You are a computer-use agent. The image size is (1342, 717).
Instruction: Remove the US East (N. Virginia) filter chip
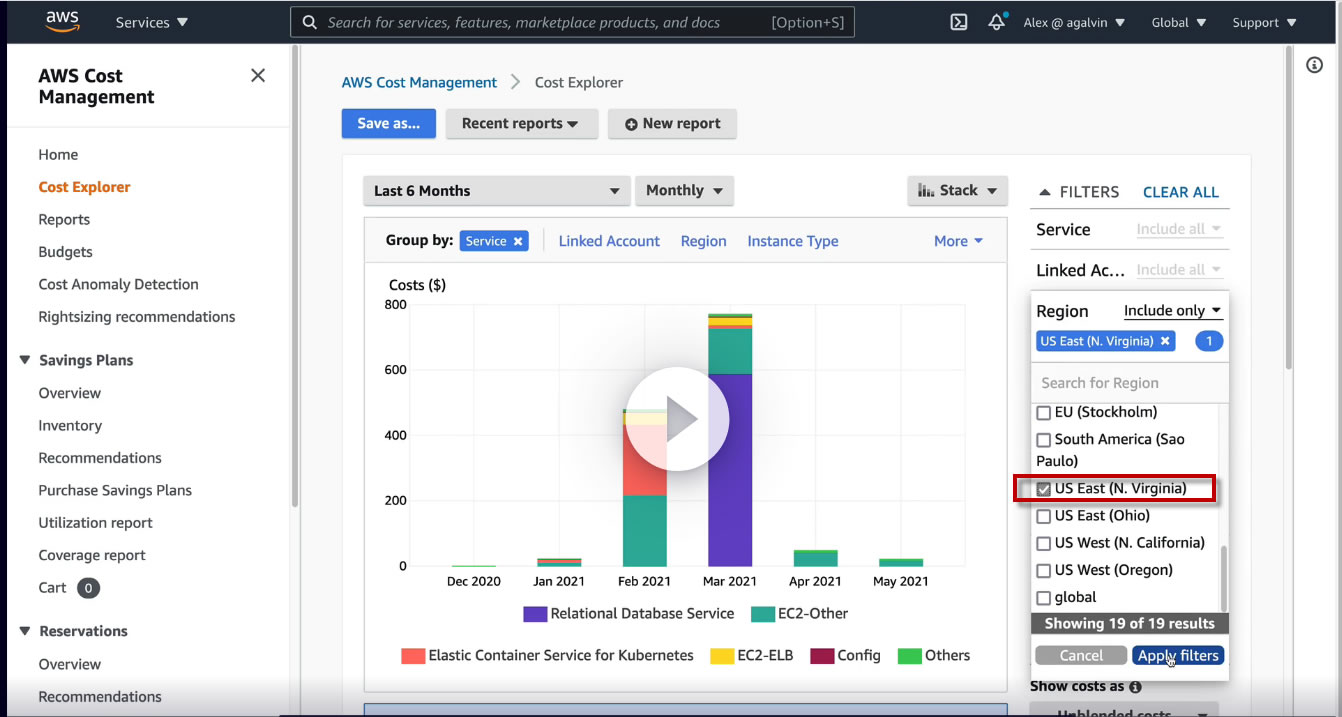[1165, 341]
